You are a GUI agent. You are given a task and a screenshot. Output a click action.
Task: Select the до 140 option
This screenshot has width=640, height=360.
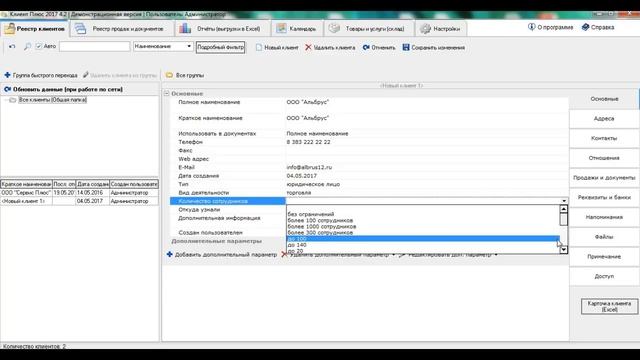click(x=297, y=245)
